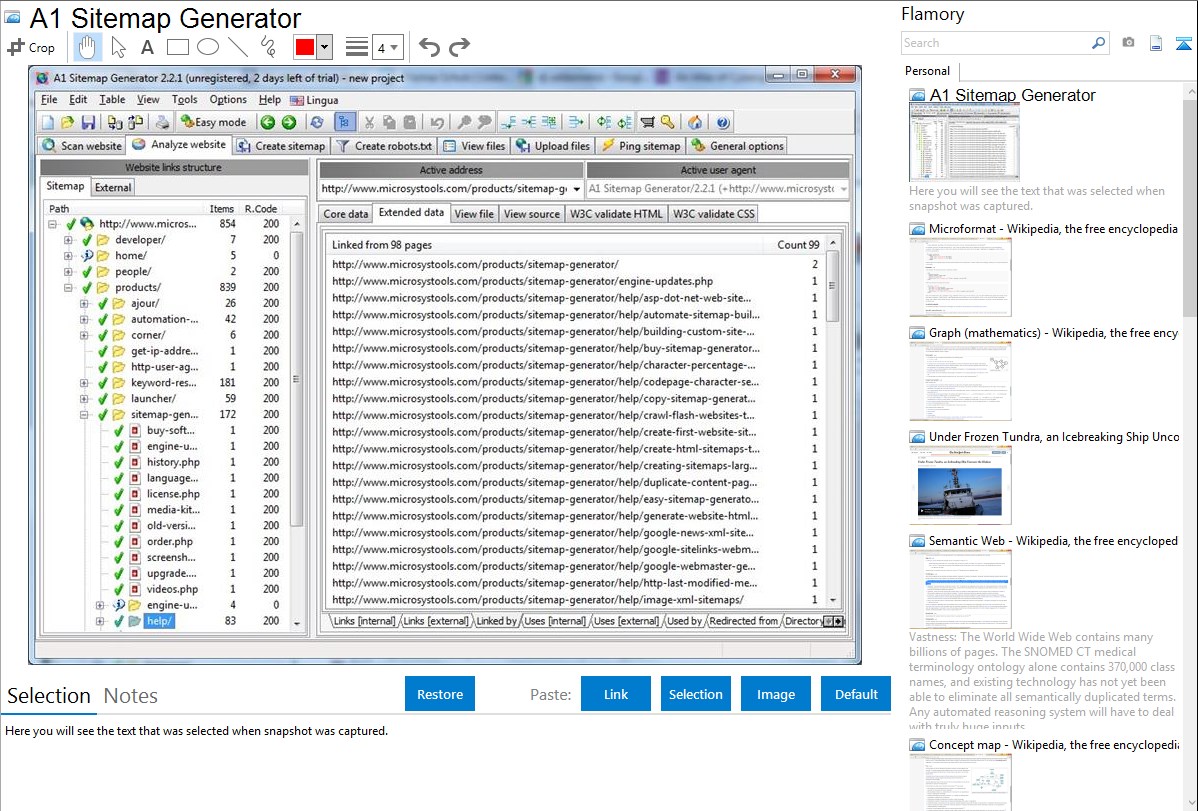The image size is (1198, 811).
Task: Switch to the Scan website tab
Action: (81, 146)
